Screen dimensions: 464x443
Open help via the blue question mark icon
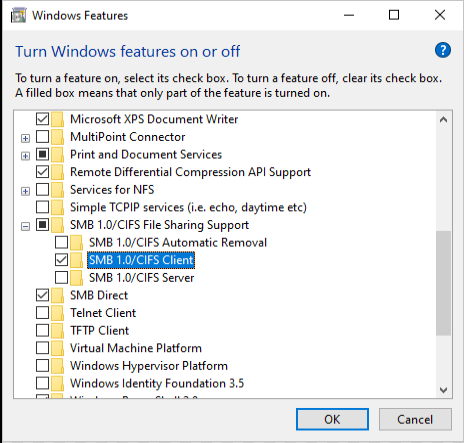[x=443, y=50]
